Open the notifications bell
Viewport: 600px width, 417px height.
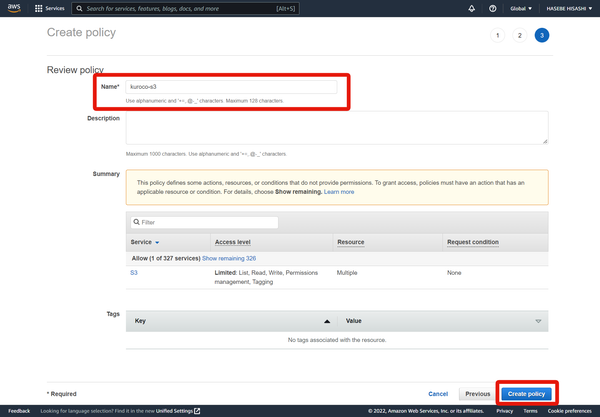click(x=471, y=8)
